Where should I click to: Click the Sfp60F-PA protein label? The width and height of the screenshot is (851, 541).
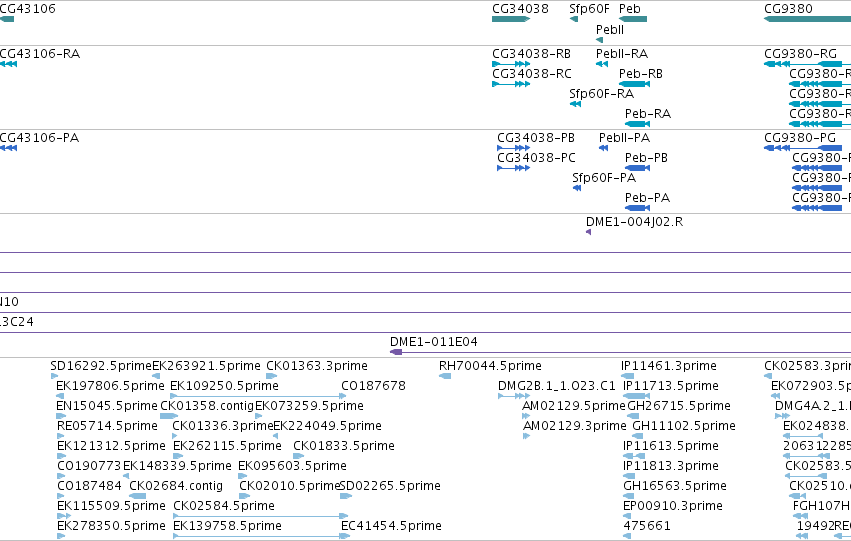point(604,178)
